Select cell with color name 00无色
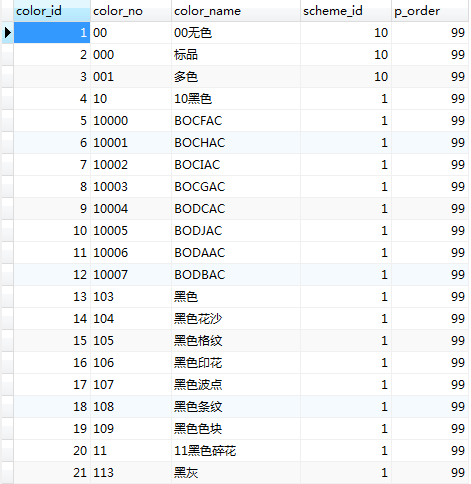The width and height of the screenshot is (471, 484). pos(236,33)
